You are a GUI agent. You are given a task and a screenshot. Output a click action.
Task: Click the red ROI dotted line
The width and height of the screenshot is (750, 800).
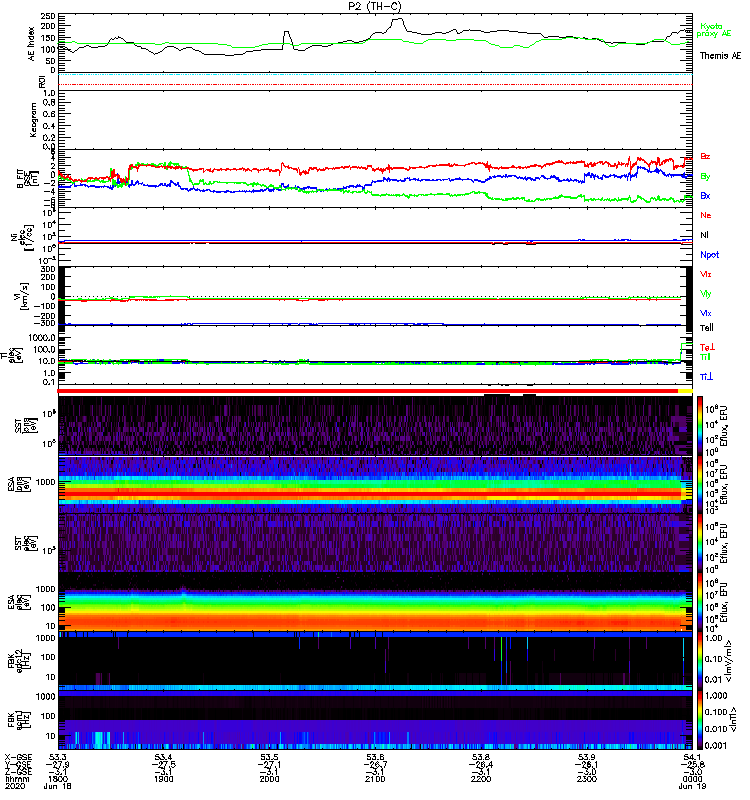[375, 85]
